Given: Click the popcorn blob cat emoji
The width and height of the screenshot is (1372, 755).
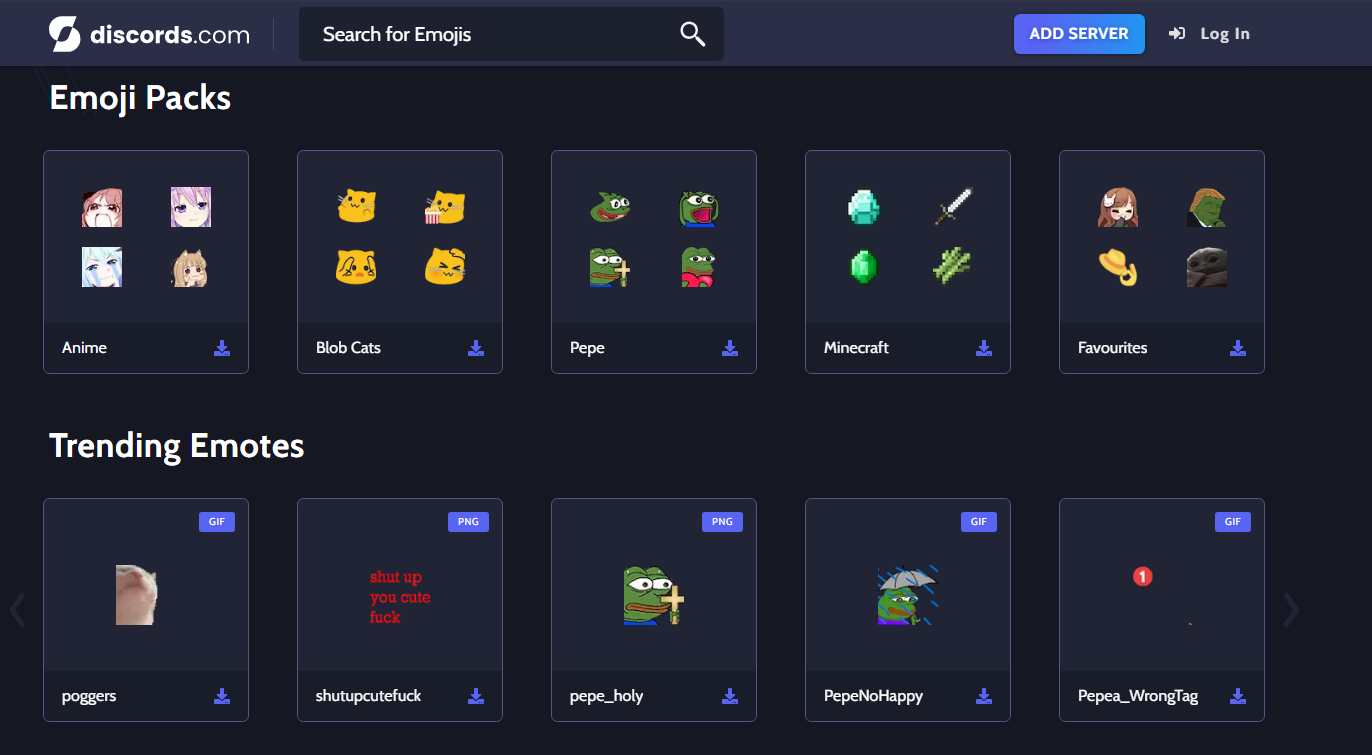Looking at the screenshot, I should (445, 207).
